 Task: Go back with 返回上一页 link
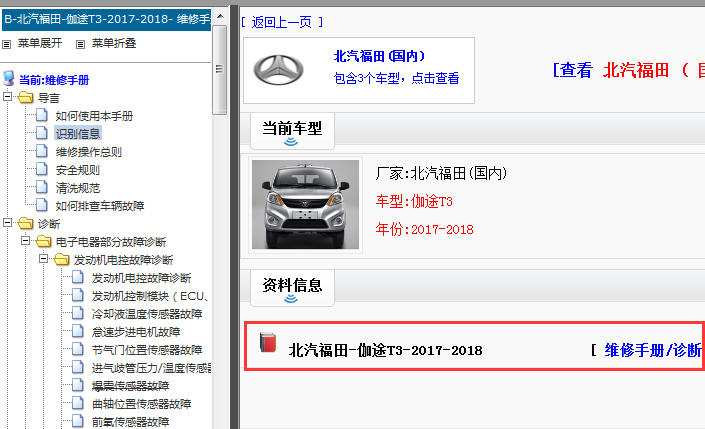(x=282, y=22)
